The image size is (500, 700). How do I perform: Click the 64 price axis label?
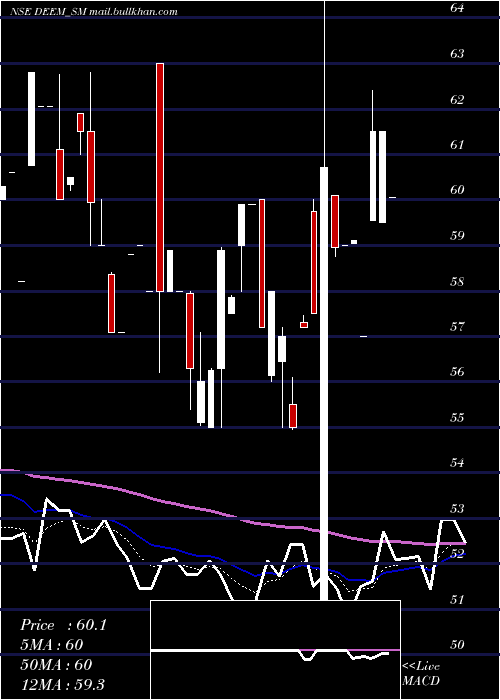[457, 8]
